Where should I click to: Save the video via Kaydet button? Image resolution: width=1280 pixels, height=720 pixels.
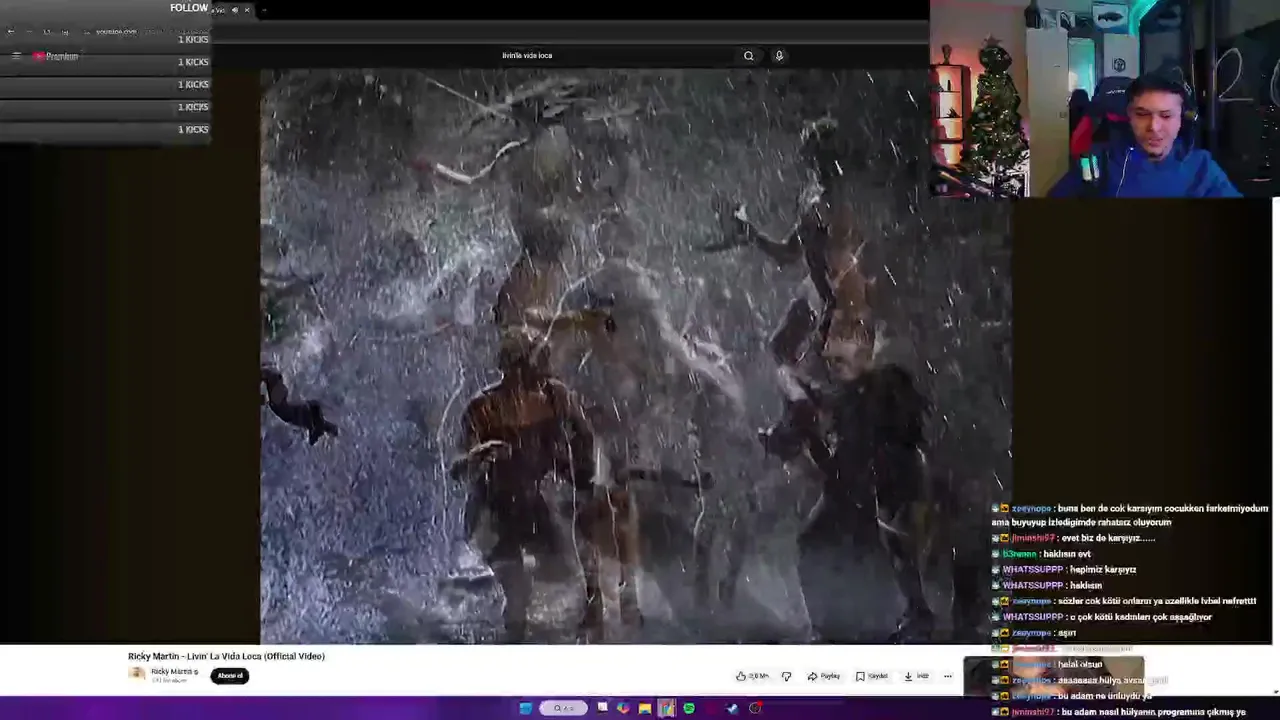[871, 676]
